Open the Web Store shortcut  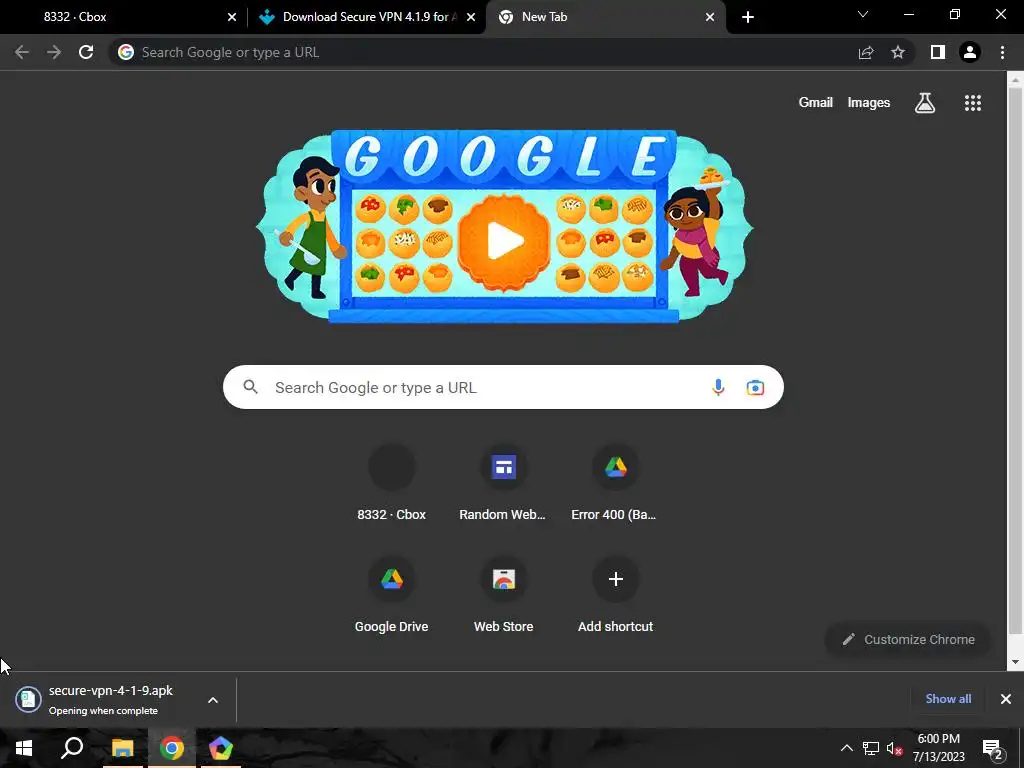(504, 596)
